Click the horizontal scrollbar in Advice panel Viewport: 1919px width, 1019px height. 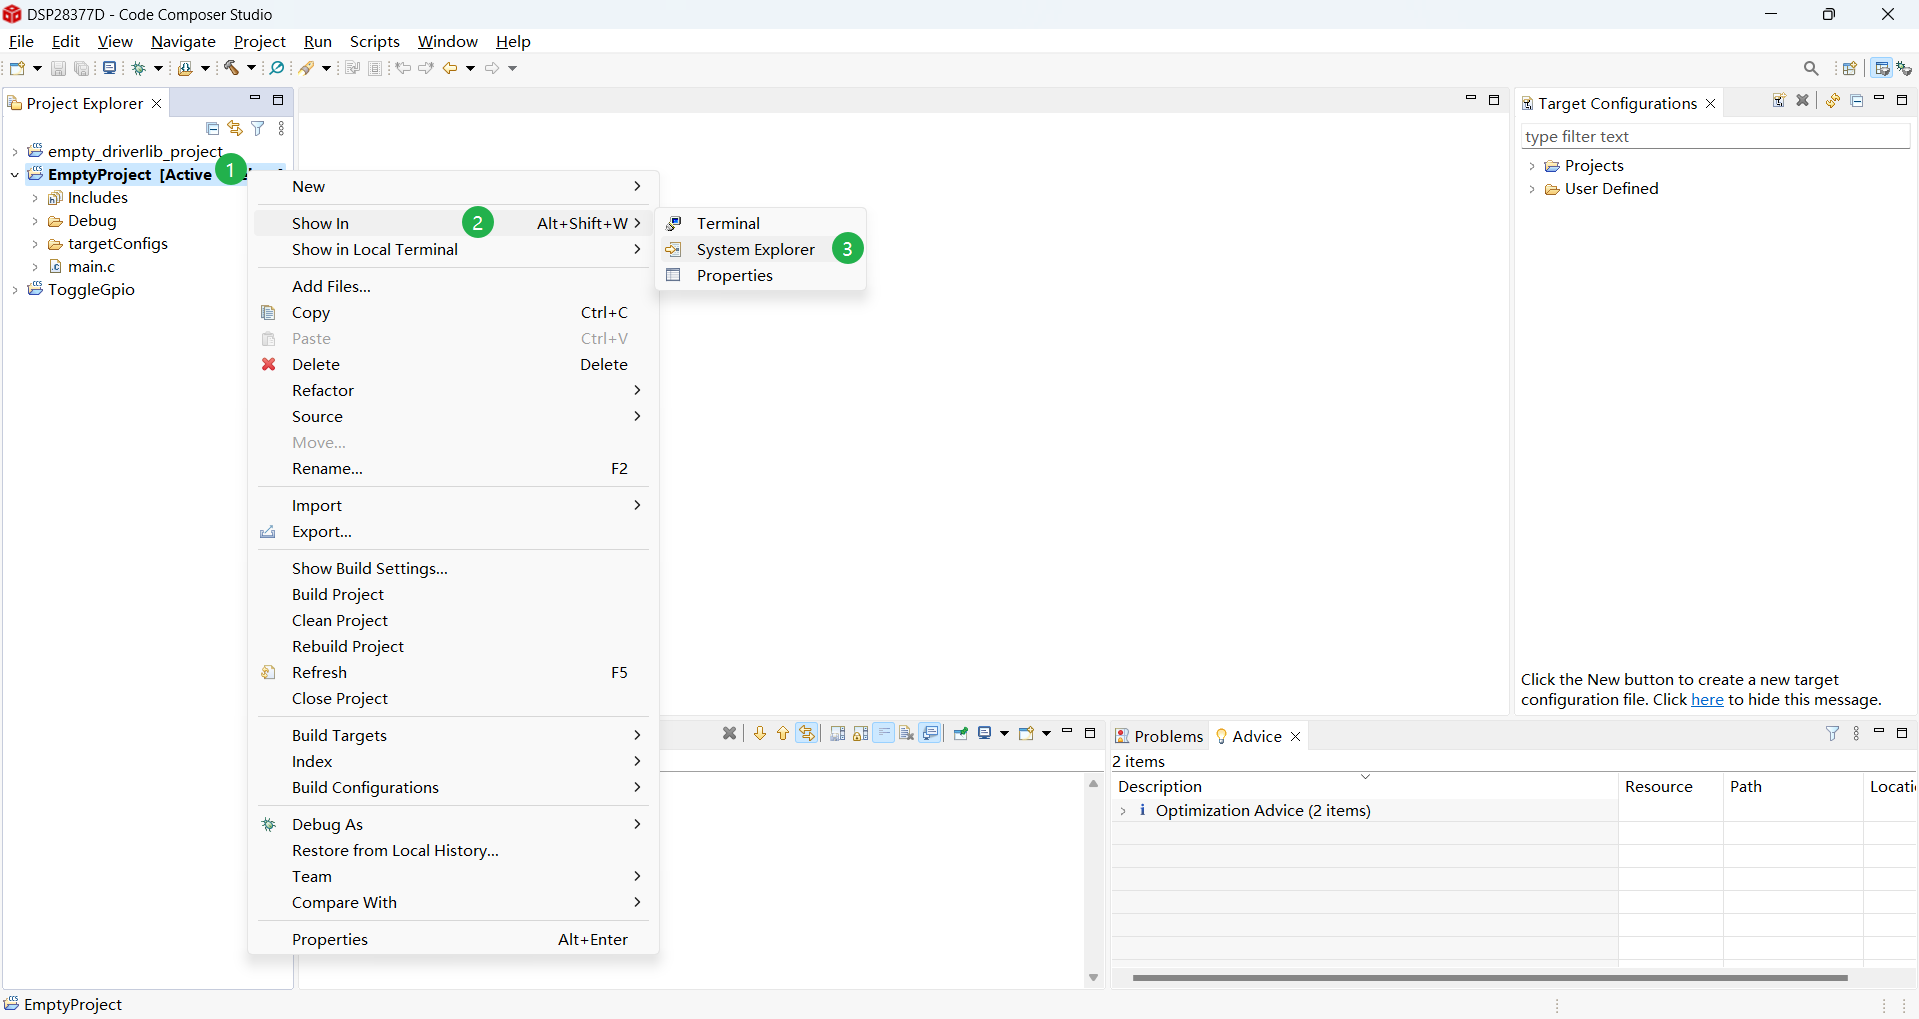coord(1488,978)
